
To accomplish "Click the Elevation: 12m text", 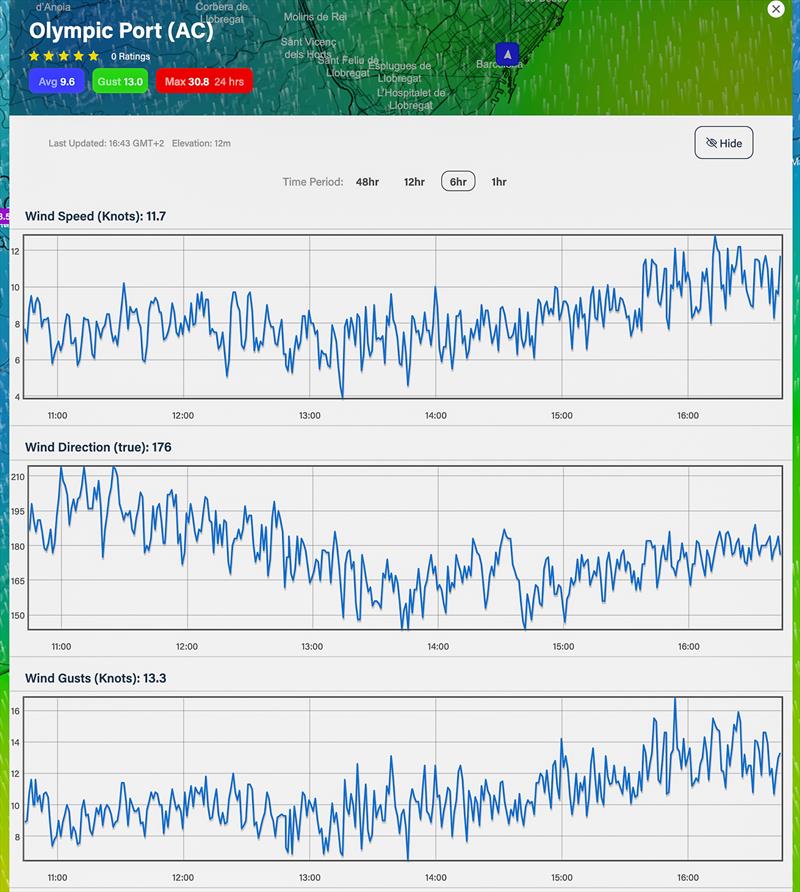I will tap(201, 143).
